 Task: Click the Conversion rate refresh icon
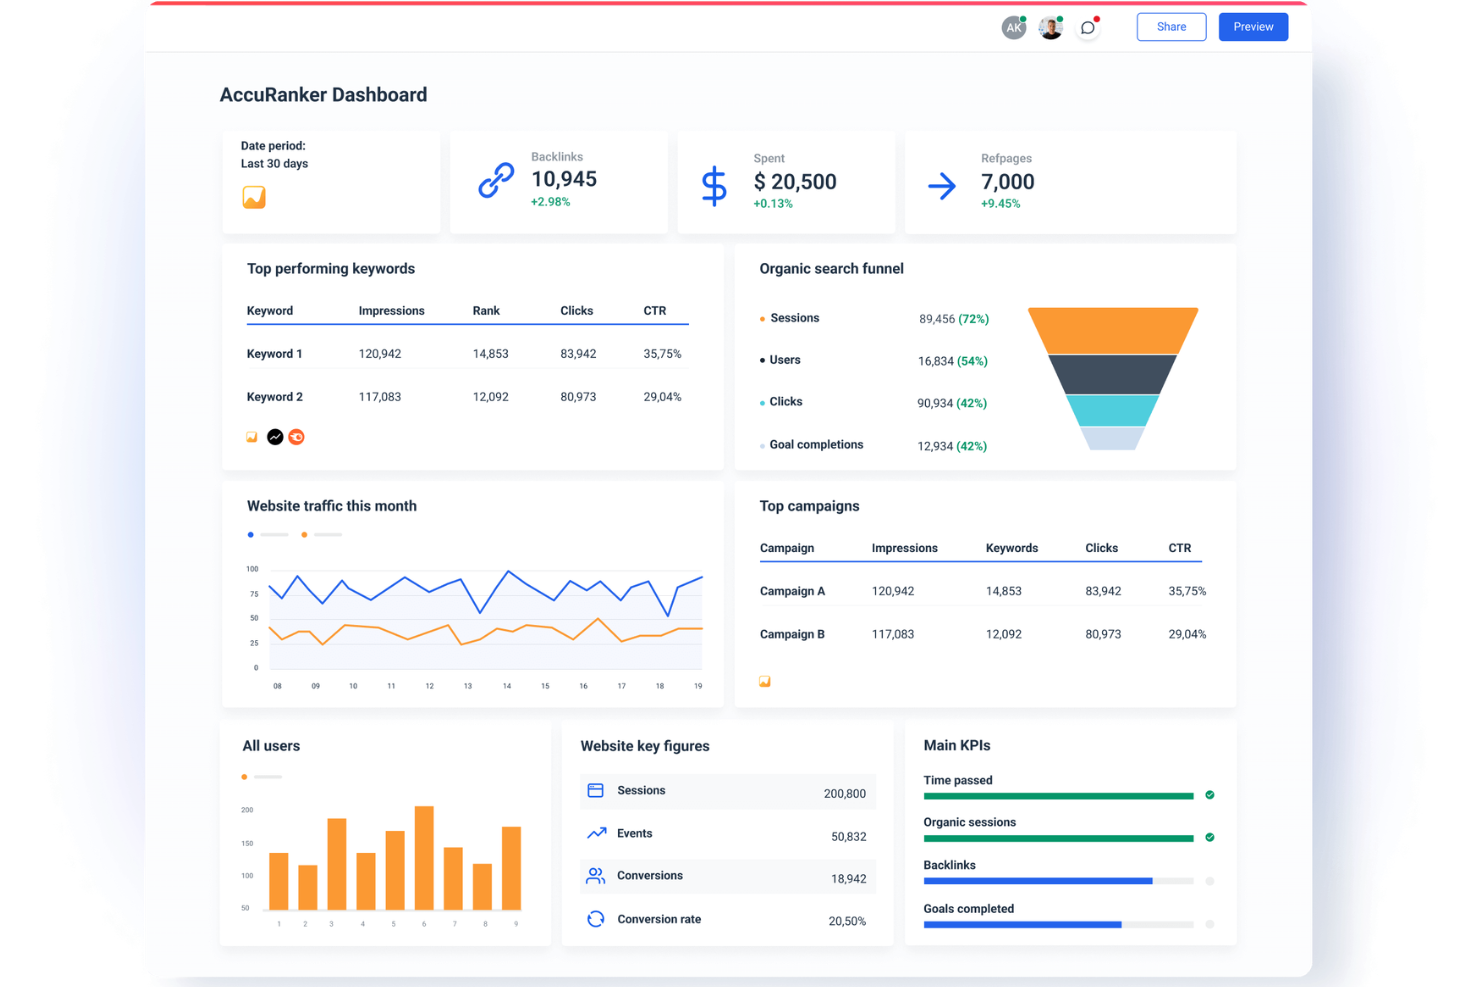596,918
